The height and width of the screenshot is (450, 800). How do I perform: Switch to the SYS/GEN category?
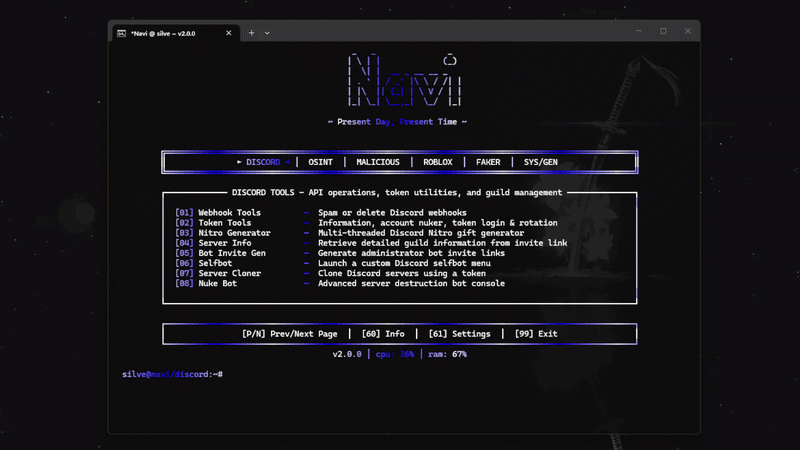tap(541, 162)
